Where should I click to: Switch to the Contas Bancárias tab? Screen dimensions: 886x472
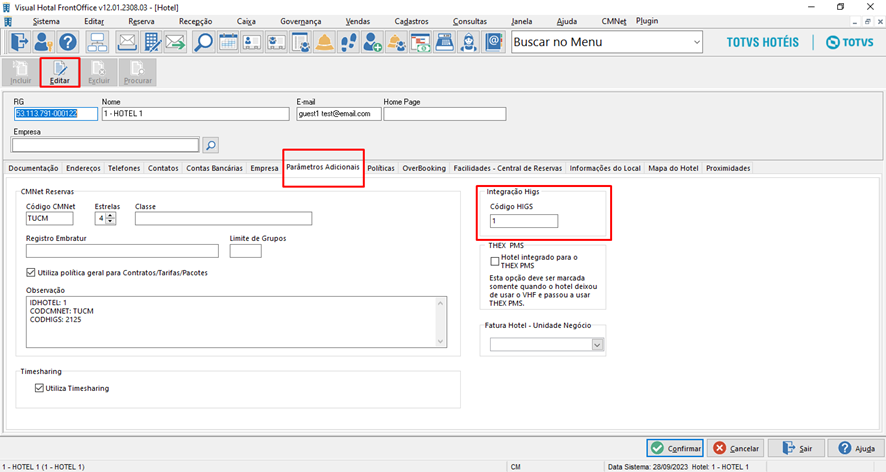click(214, 168)
